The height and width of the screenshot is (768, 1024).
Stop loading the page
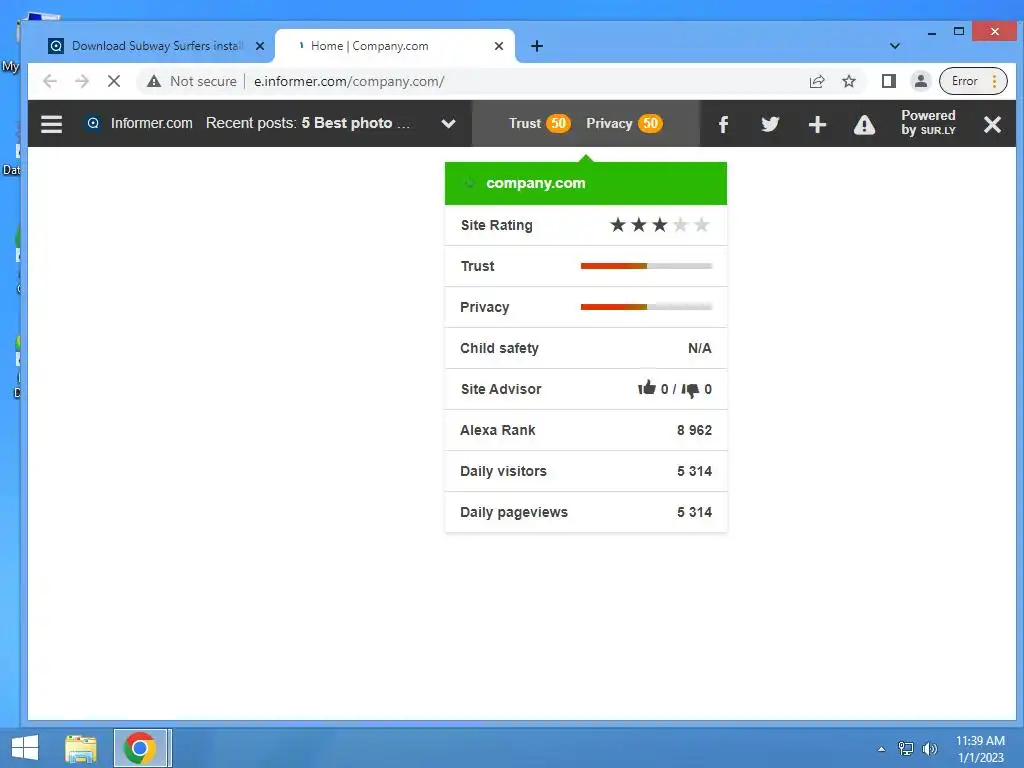114,82
